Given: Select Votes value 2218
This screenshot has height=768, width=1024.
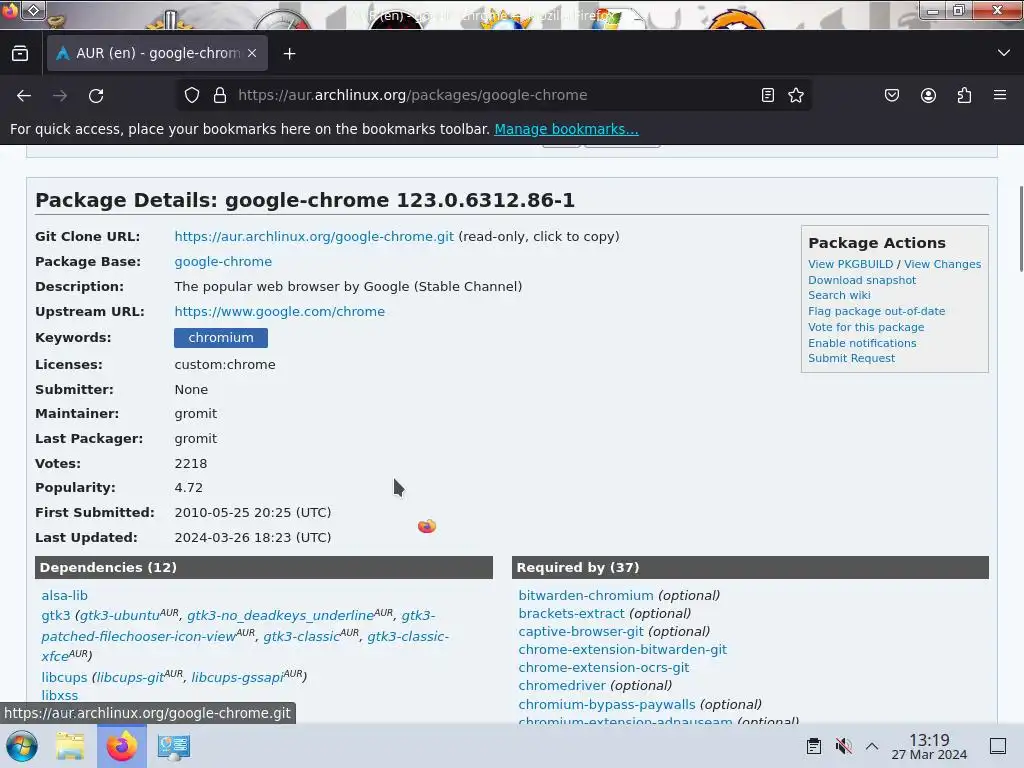Looking at the screenshot, I should coord(191,464).
